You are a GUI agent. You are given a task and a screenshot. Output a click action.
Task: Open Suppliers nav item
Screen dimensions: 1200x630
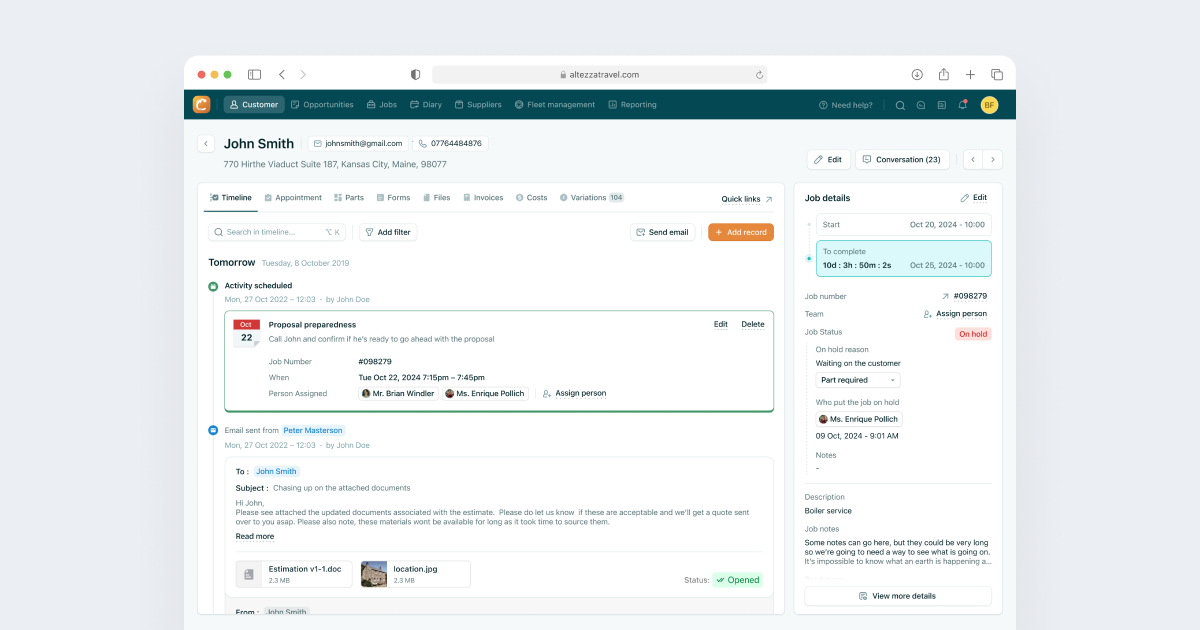click(478, 104)
